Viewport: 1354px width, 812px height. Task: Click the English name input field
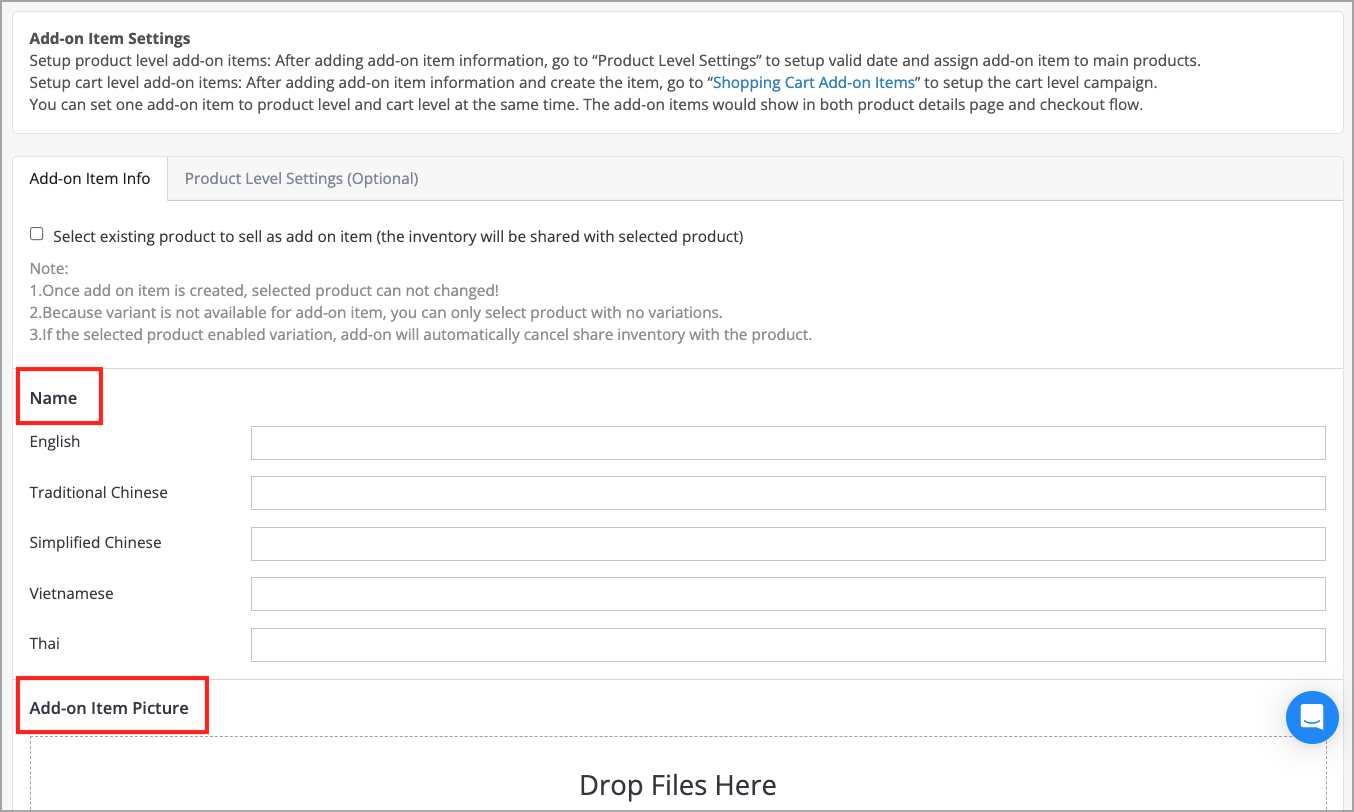(787, 442)
